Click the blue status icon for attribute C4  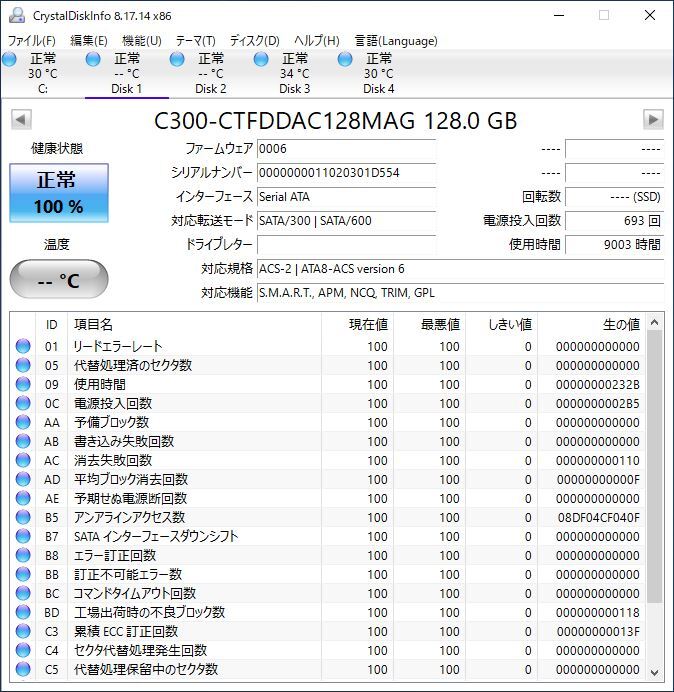(x=23, y=651)
